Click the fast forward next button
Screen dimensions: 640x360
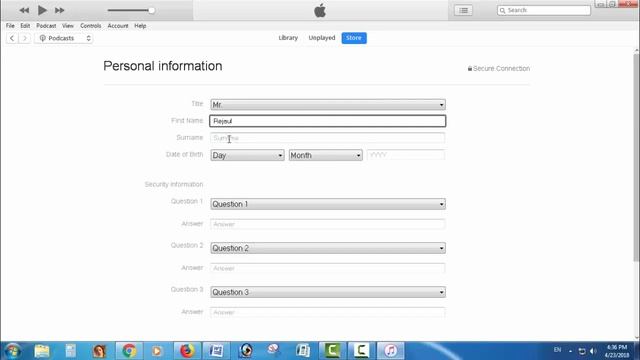[x=59, y=10]
